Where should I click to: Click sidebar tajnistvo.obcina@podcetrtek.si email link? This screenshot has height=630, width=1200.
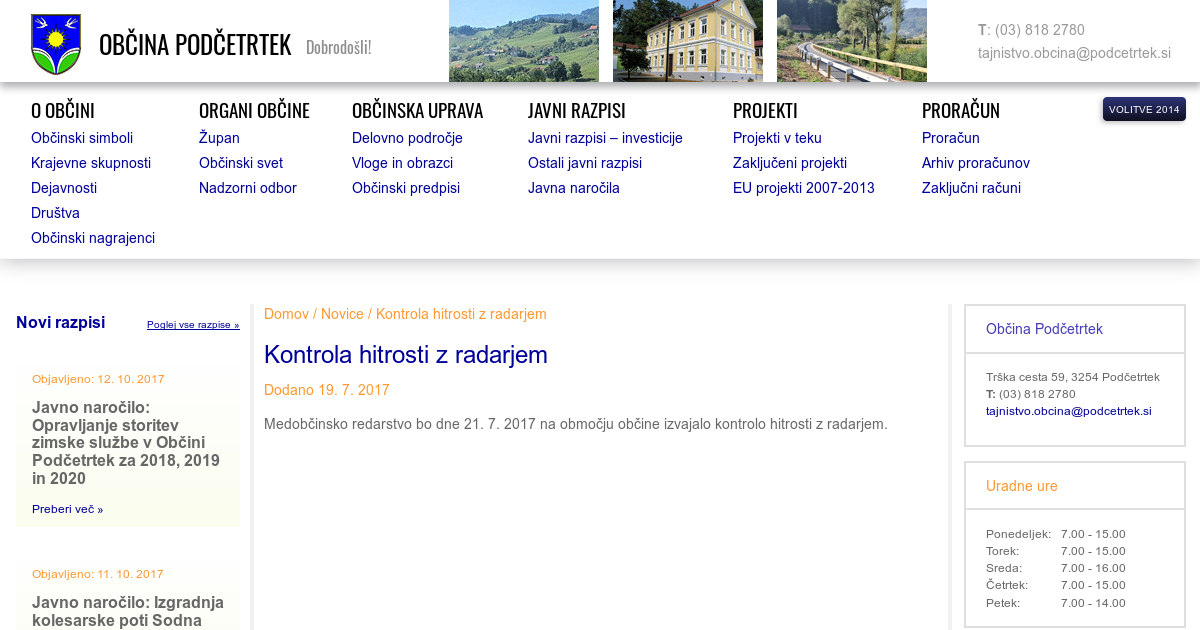pos(1068,411)
